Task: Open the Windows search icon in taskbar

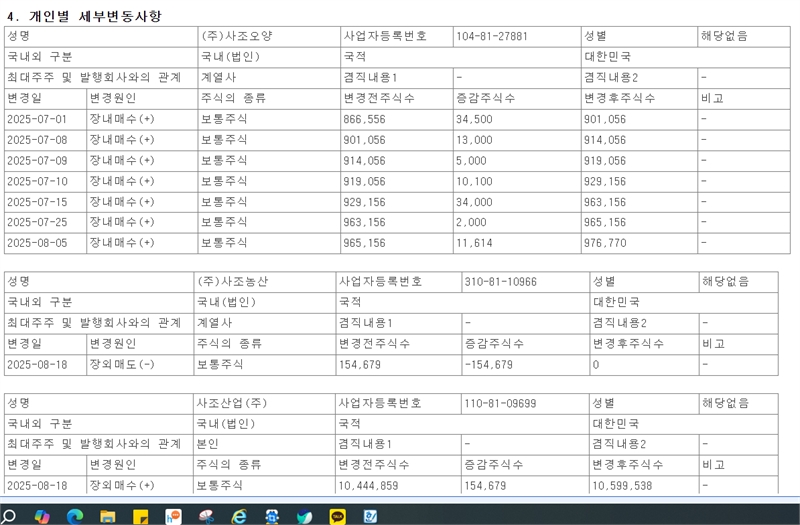Action: [x=10, y=514]
